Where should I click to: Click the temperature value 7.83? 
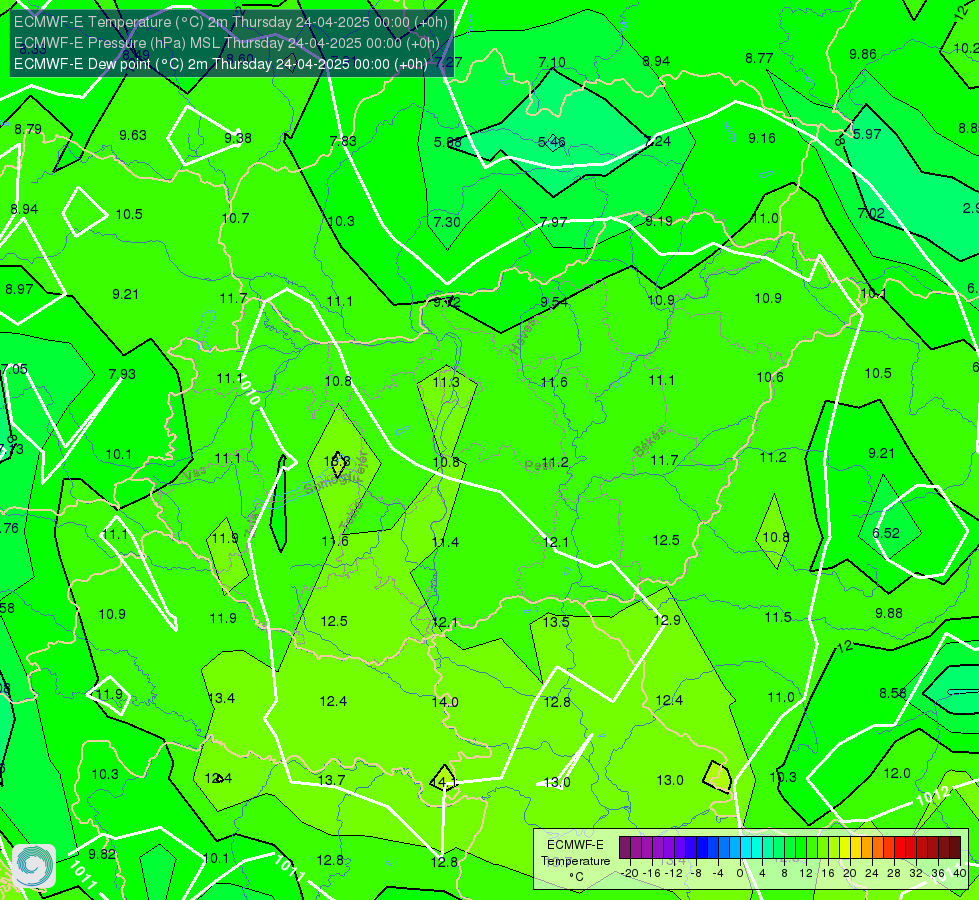[343, 141]
